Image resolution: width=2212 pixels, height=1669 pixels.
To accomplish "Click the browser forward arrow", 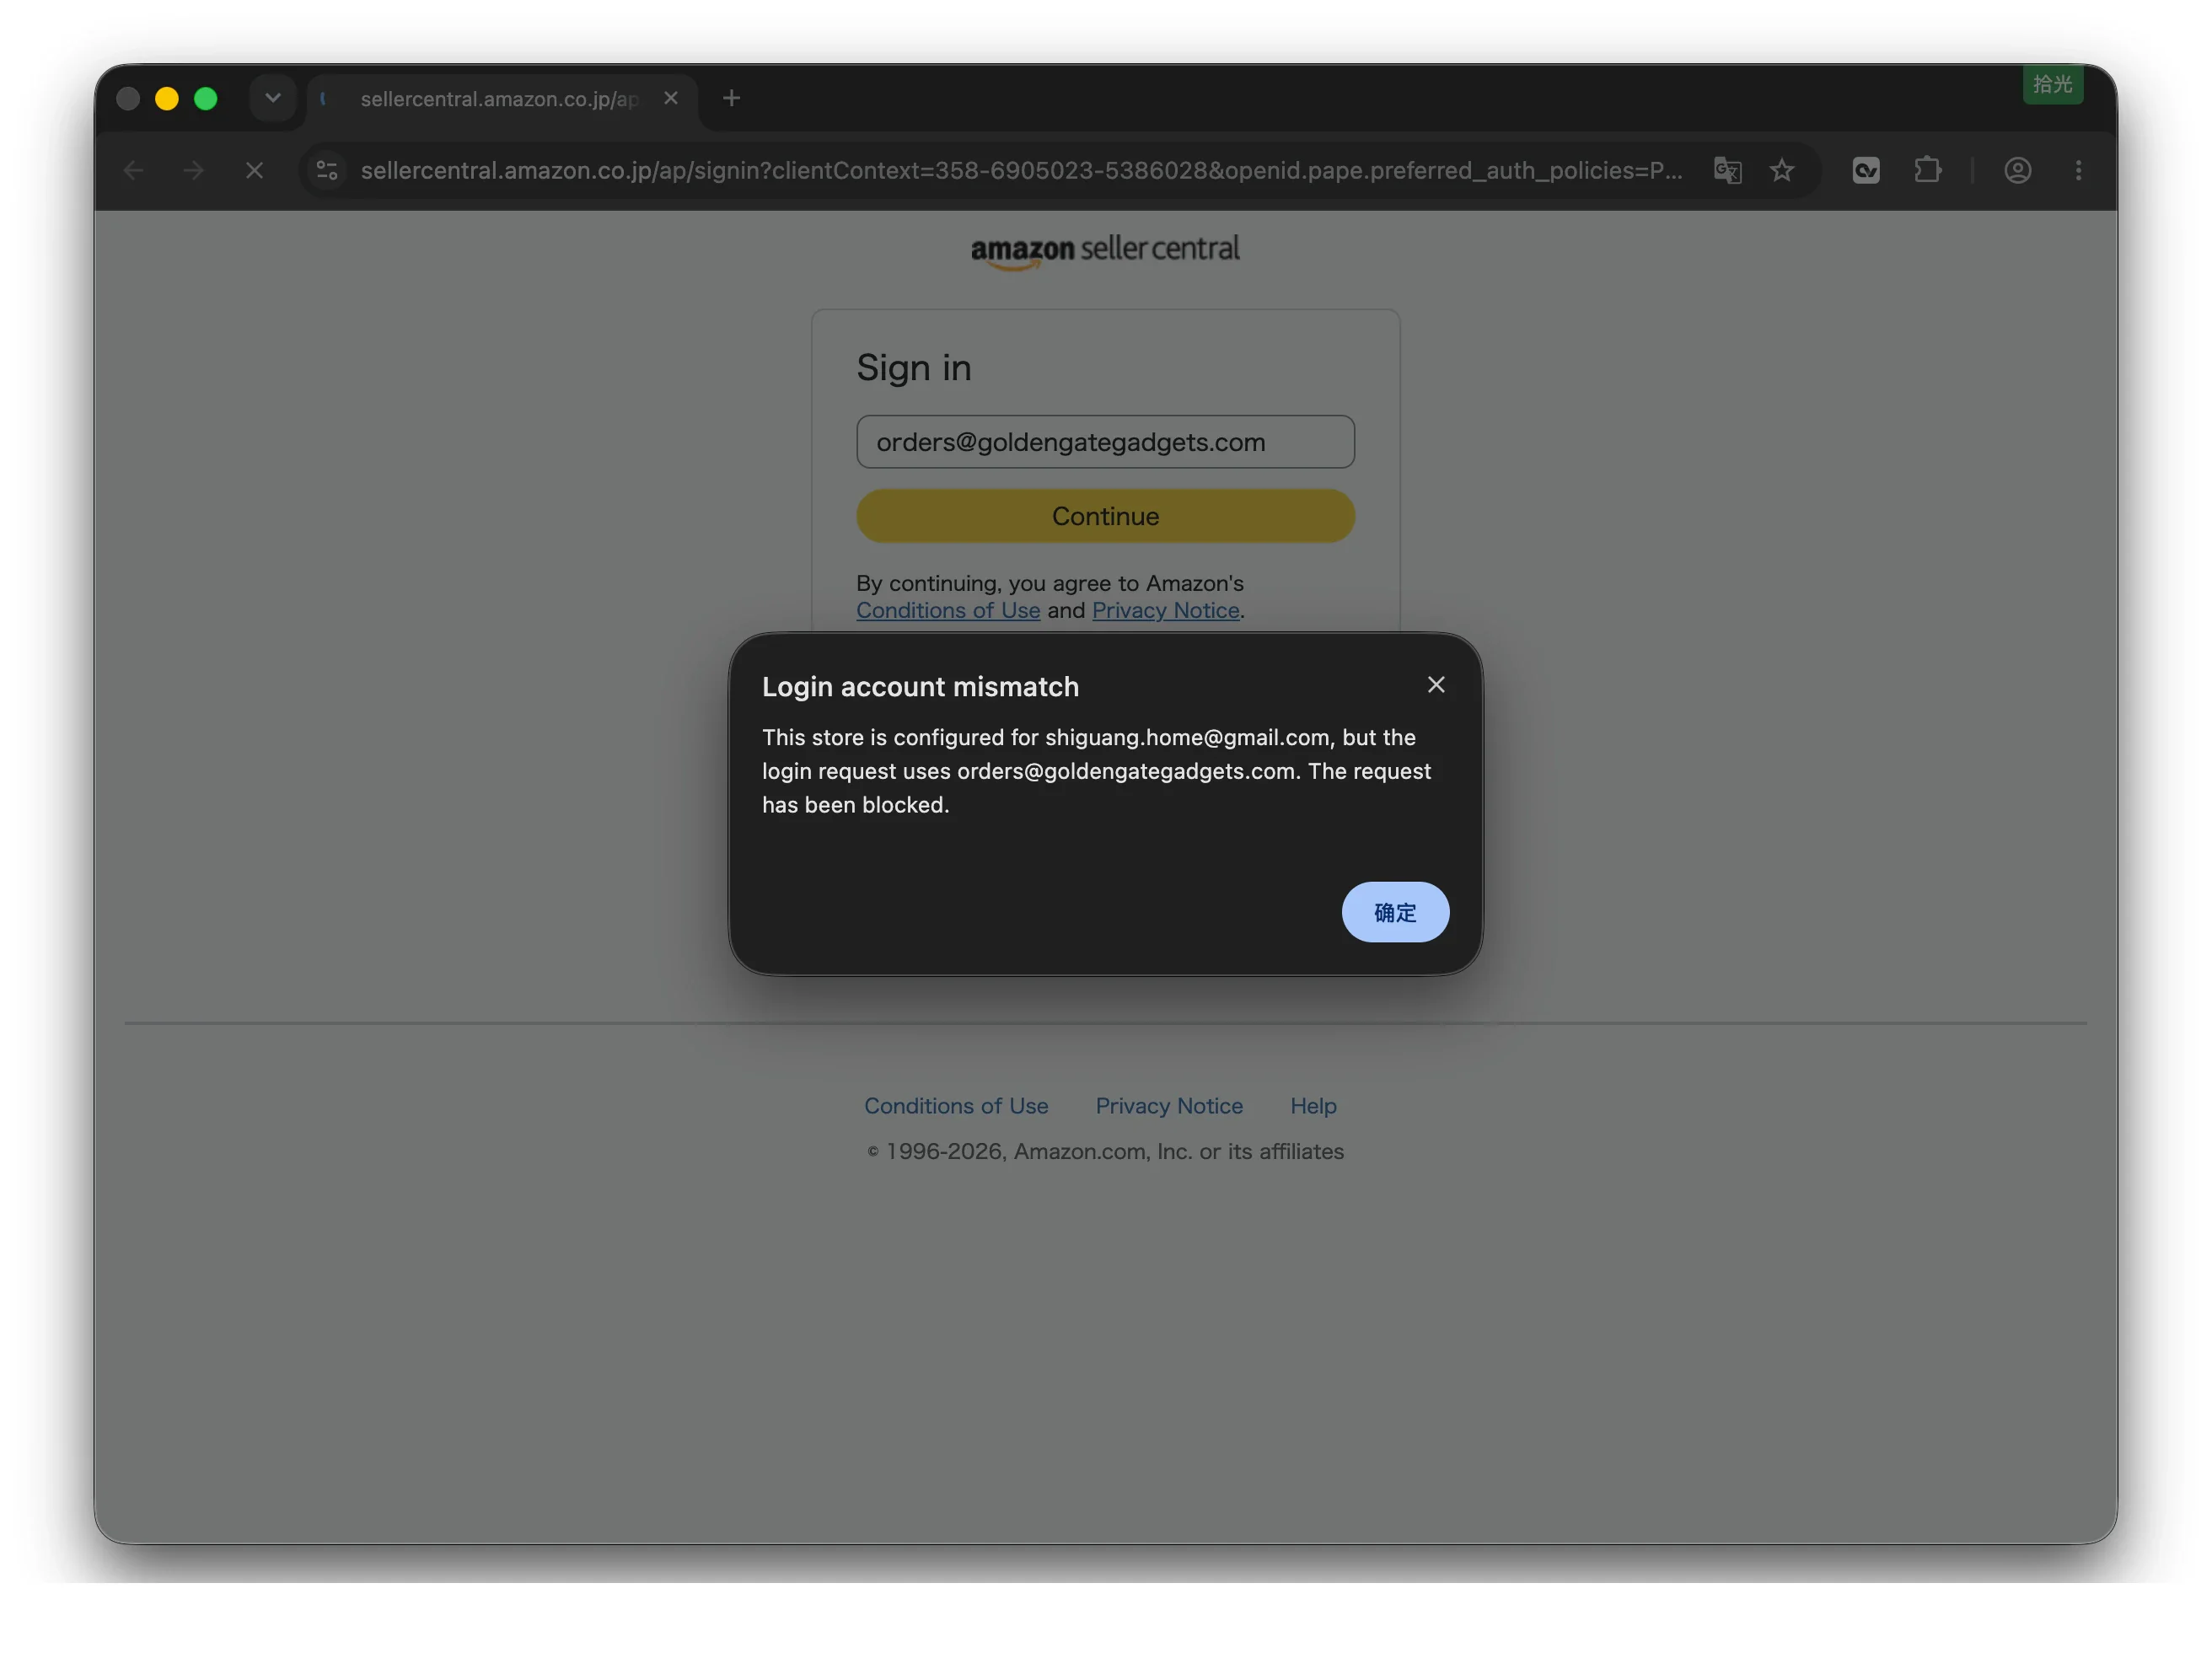I will click(x=194, y=171).
